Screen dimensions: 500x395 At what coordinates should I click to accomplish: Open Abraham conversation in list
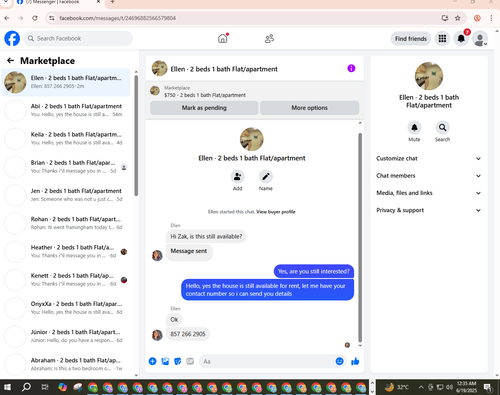click(x=66, y=364)
